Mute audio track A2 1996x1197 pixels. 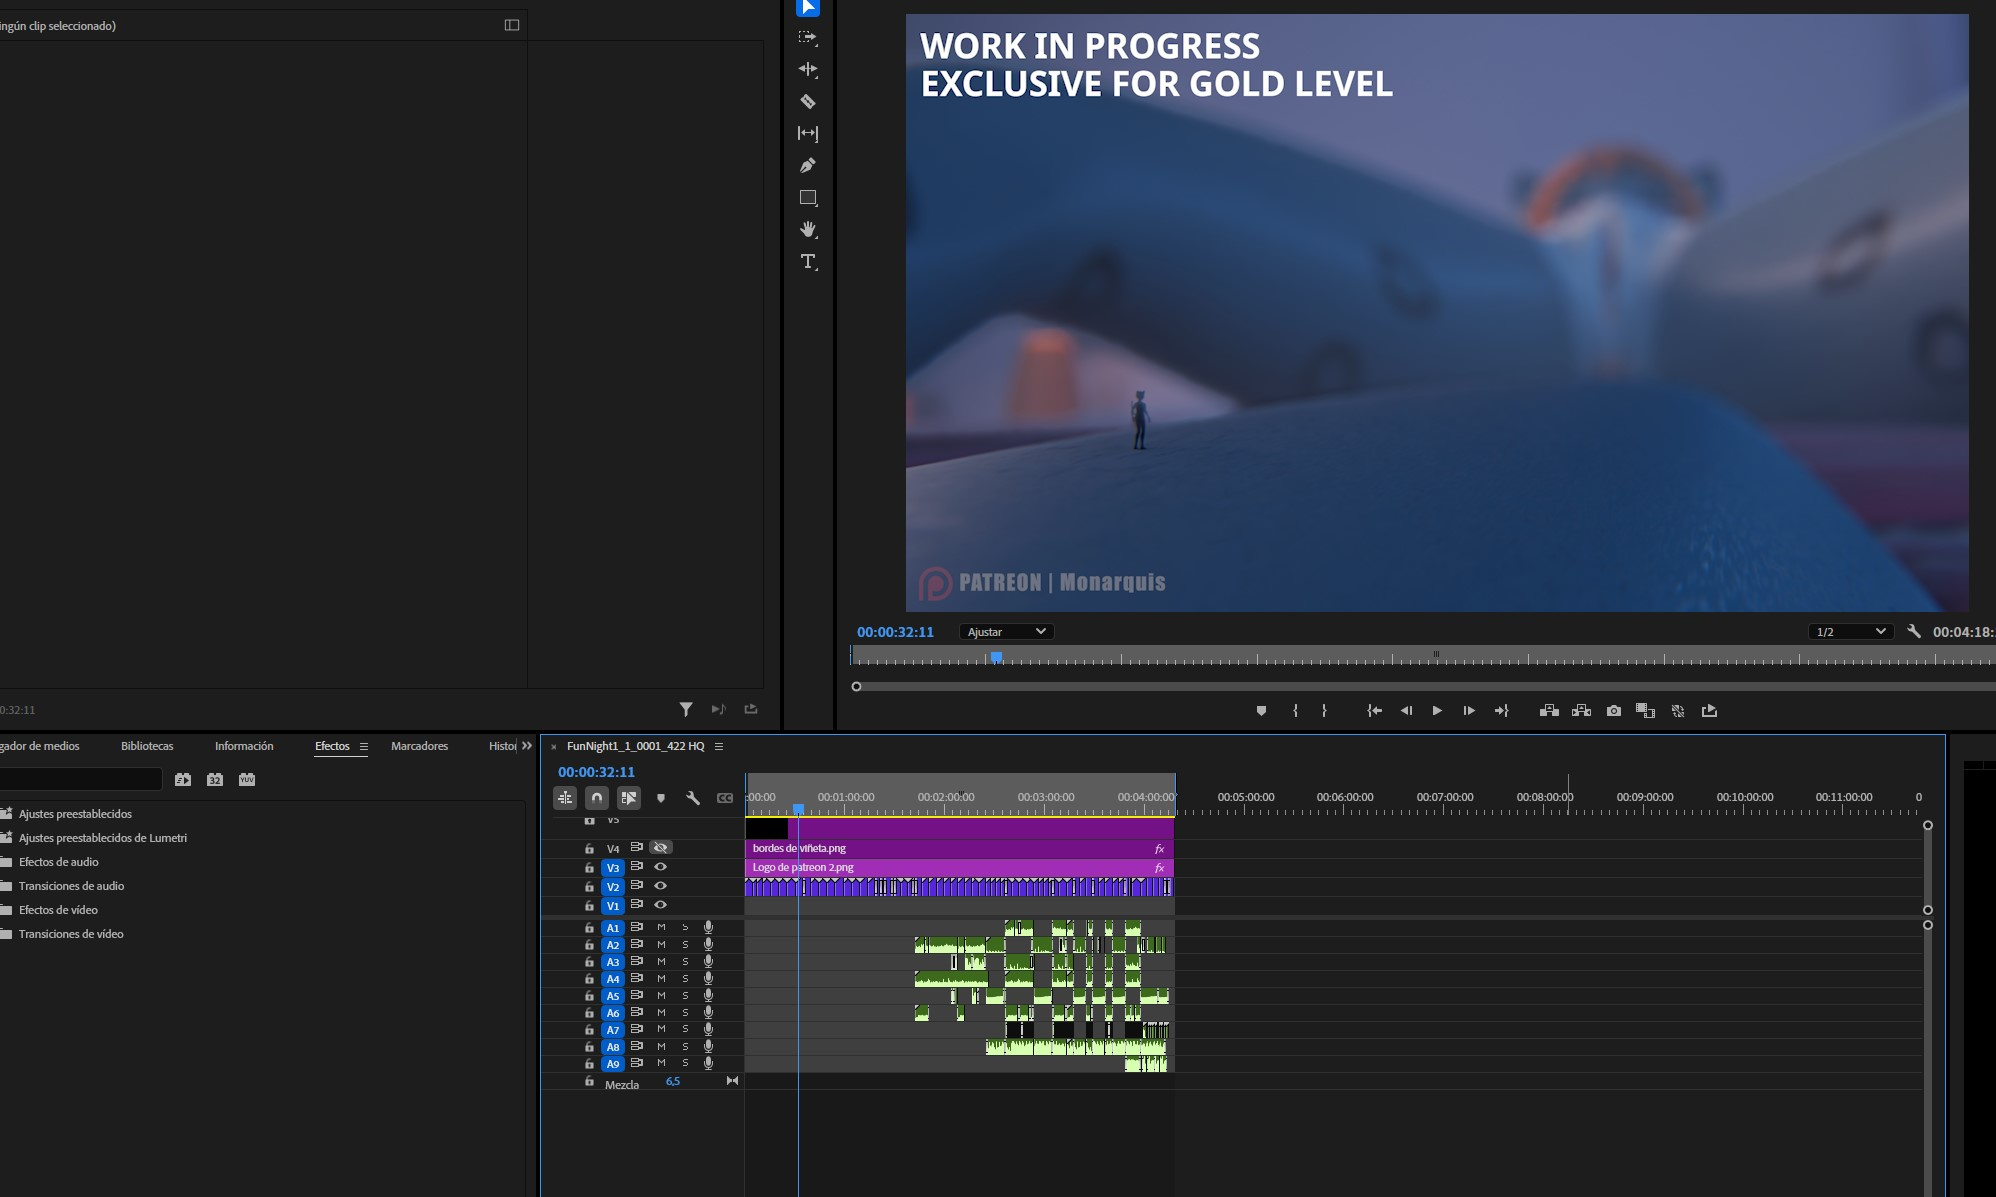tap(661, 945)
